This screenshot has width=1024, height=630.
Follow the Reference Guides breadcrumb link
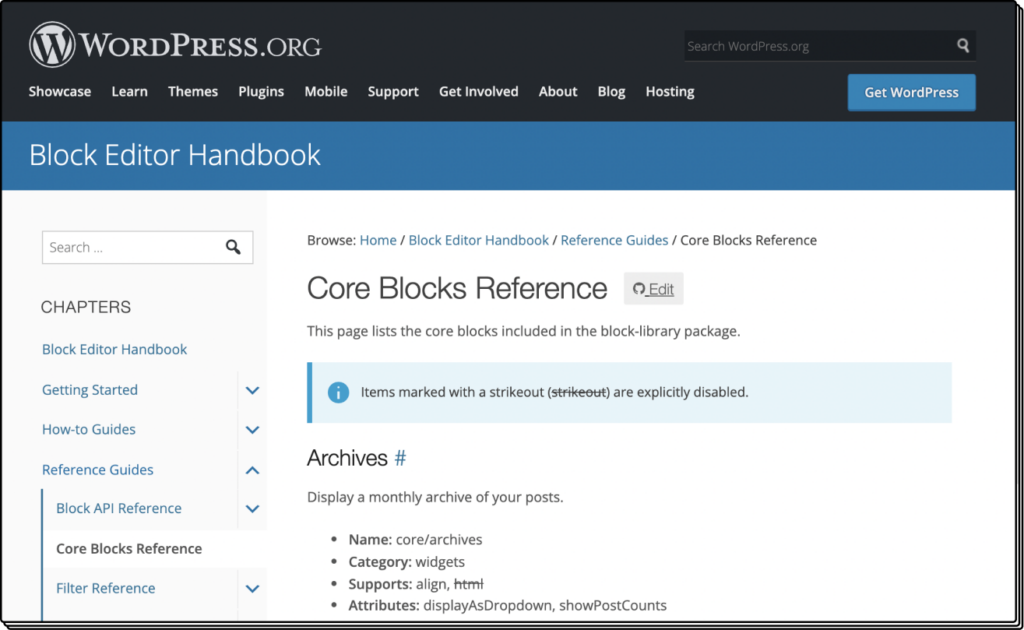click(615, 240)
